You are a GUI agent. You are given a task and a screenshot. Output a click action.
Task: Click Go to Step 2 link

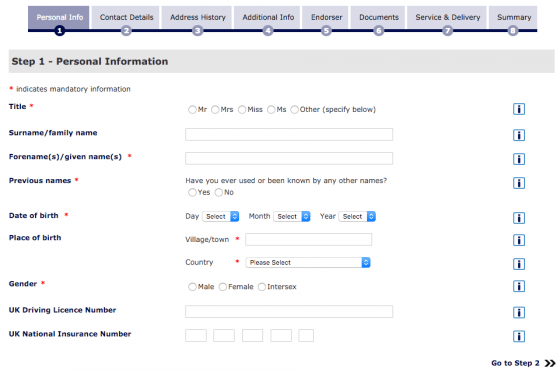tap(523, 363)
